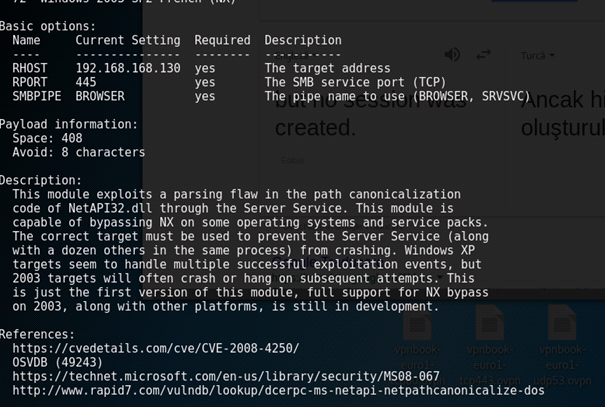Click the 'Current Setting' column header
This screenshot has width=605, height=407.
click(x=128, y=40)
